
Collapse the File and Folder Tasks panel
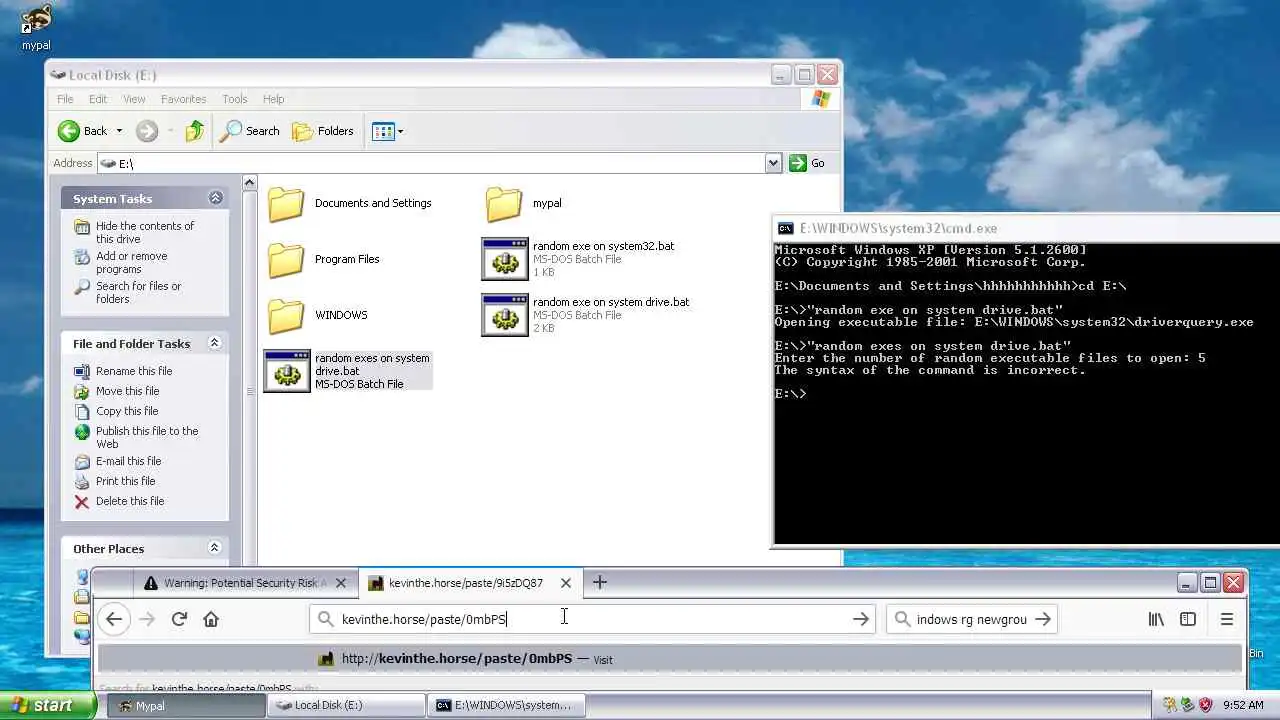(214, 343)
